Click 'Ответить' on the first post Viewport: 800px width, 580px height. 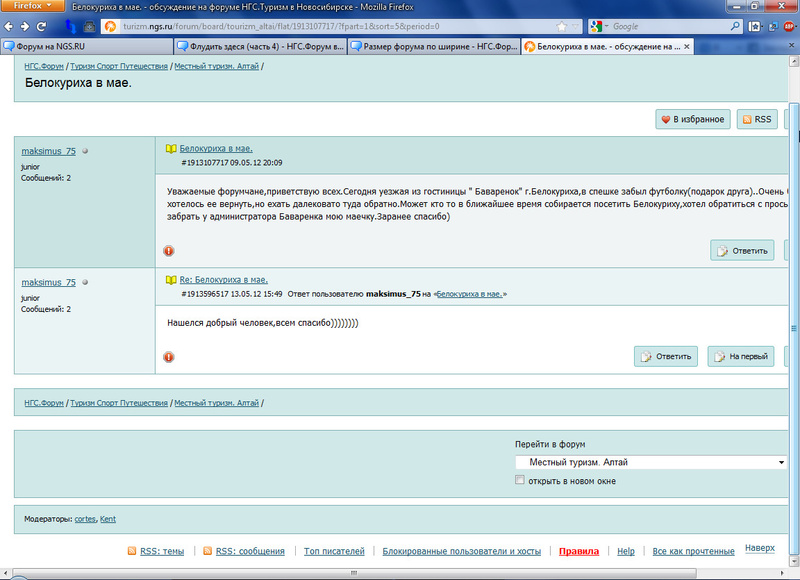[x=742, y=250]
